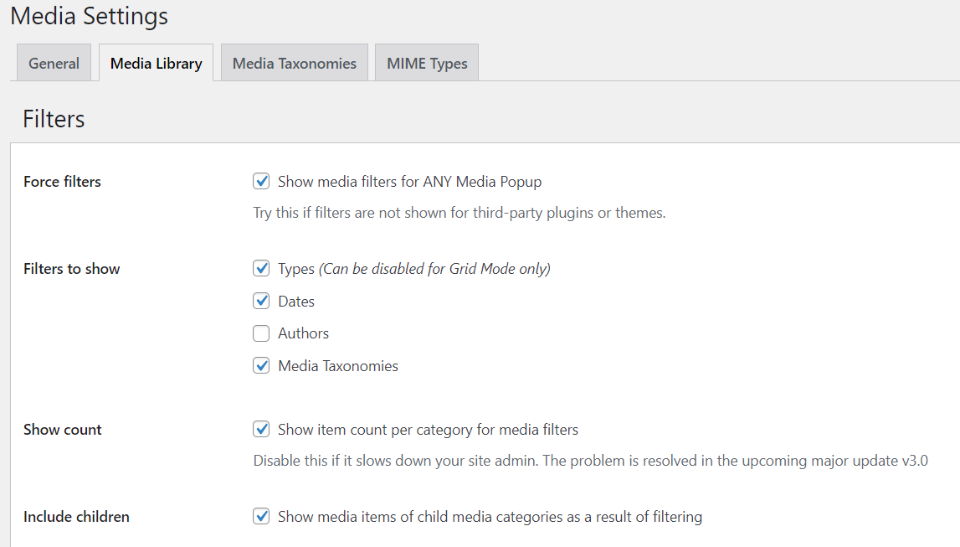Turn off the Show count checkbox box
This screenshot has width=960, height=547.
coord(262,430)
